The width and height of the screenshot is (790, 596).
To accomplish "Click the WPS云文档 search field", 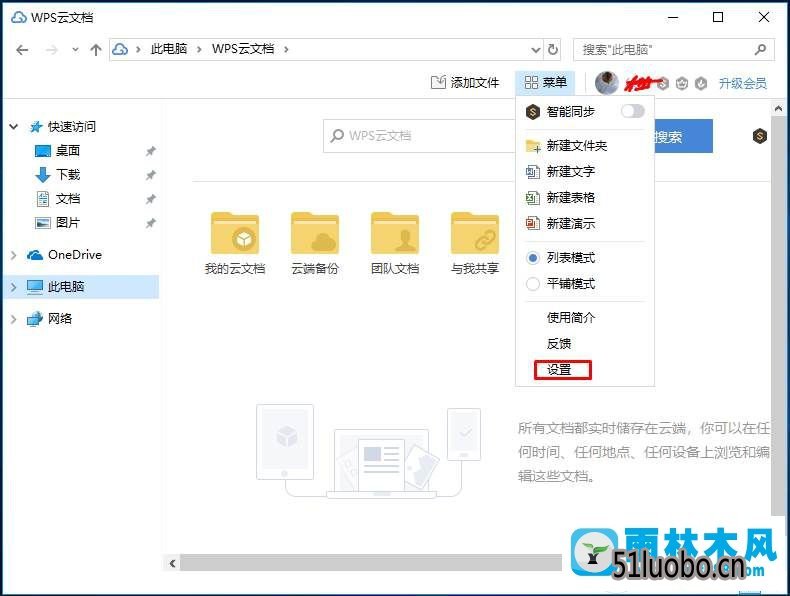I will click(421, 136).
